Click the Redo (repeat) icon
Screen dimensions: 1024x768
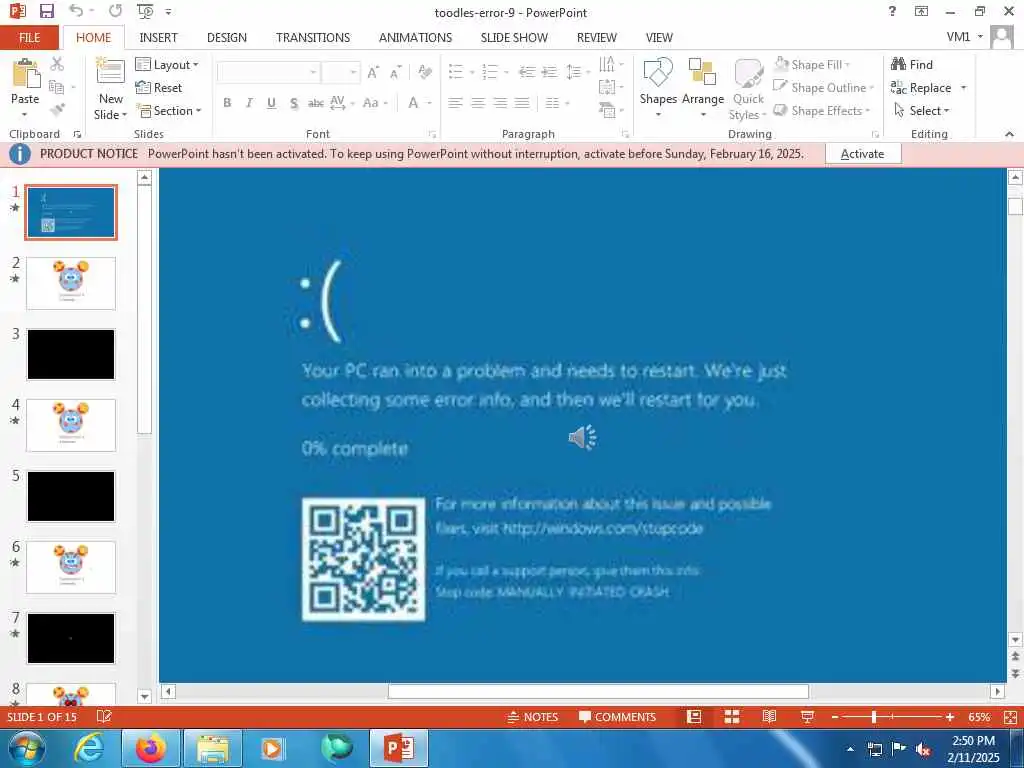tap(116, 11)
